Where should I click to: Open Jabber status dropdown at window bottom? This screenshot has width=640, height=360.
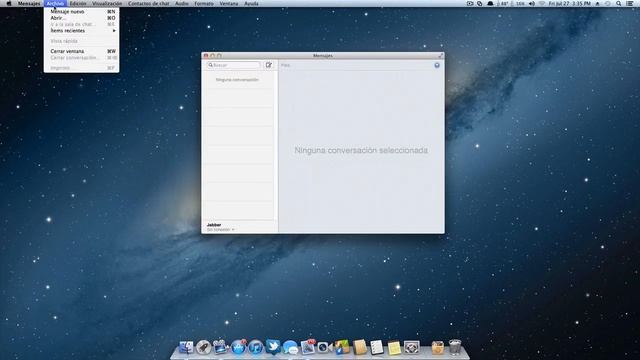220,230
